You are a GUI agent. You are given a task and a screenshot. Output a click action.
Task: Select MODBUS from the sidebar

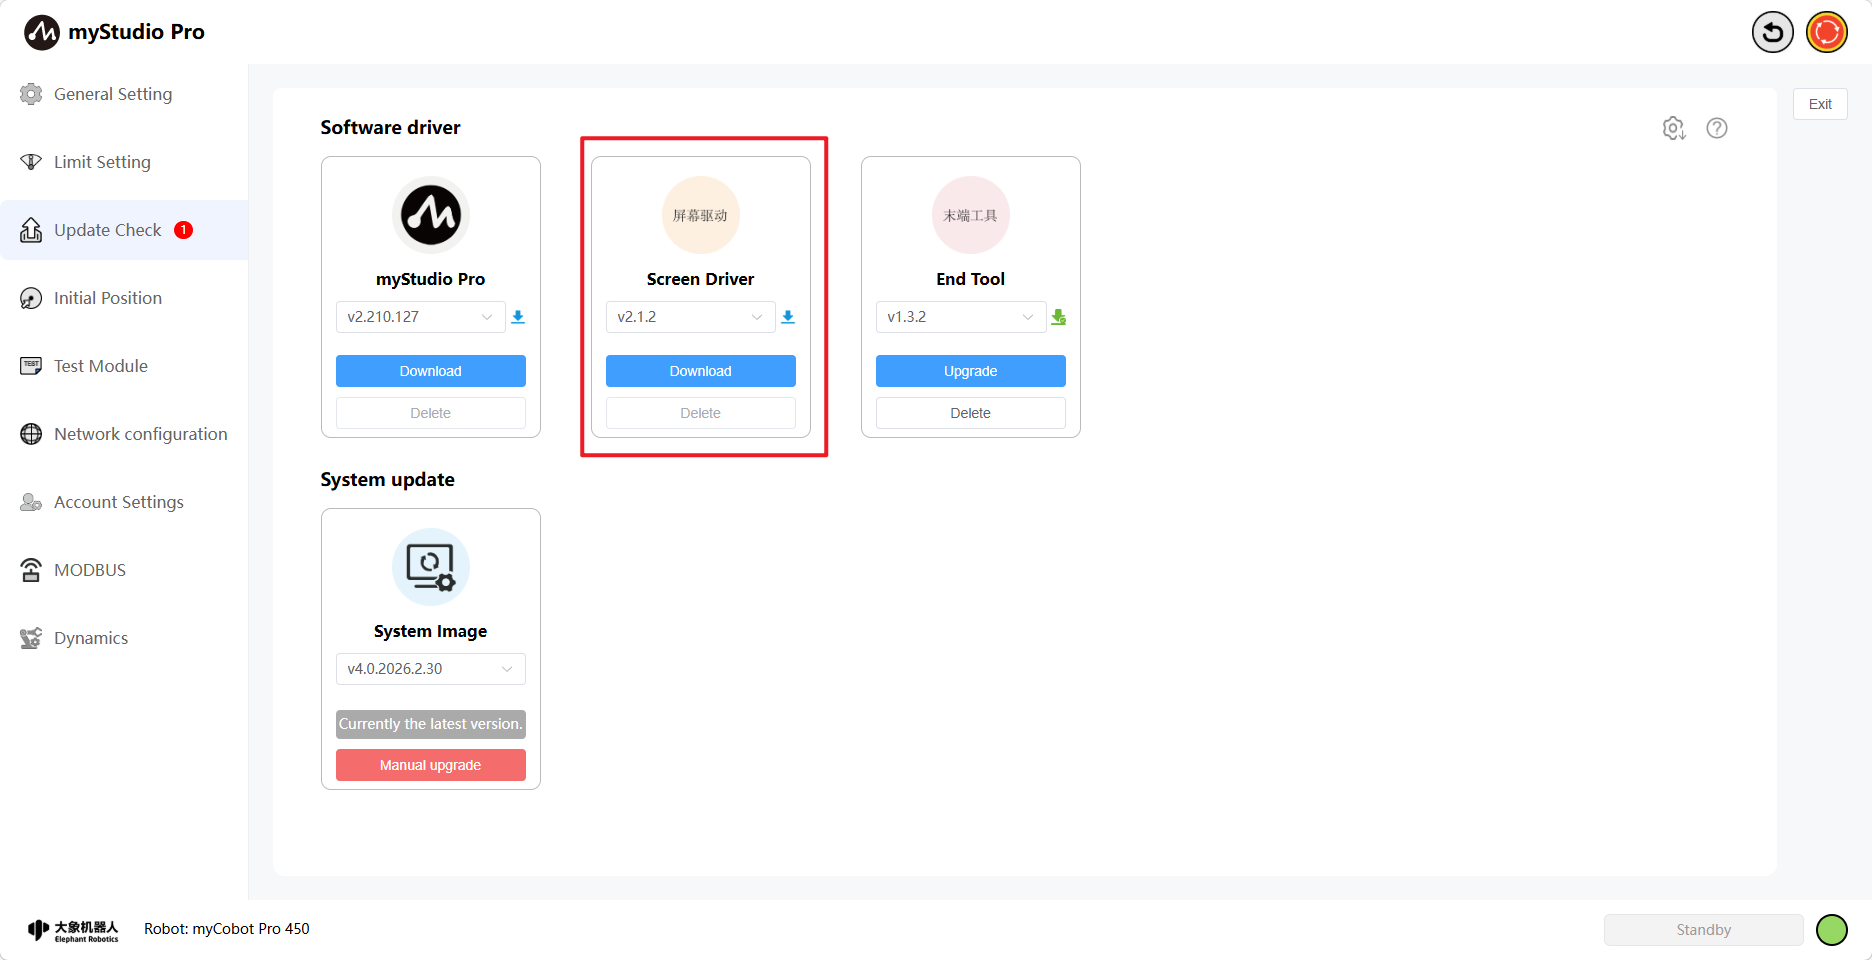click(90, 570)
